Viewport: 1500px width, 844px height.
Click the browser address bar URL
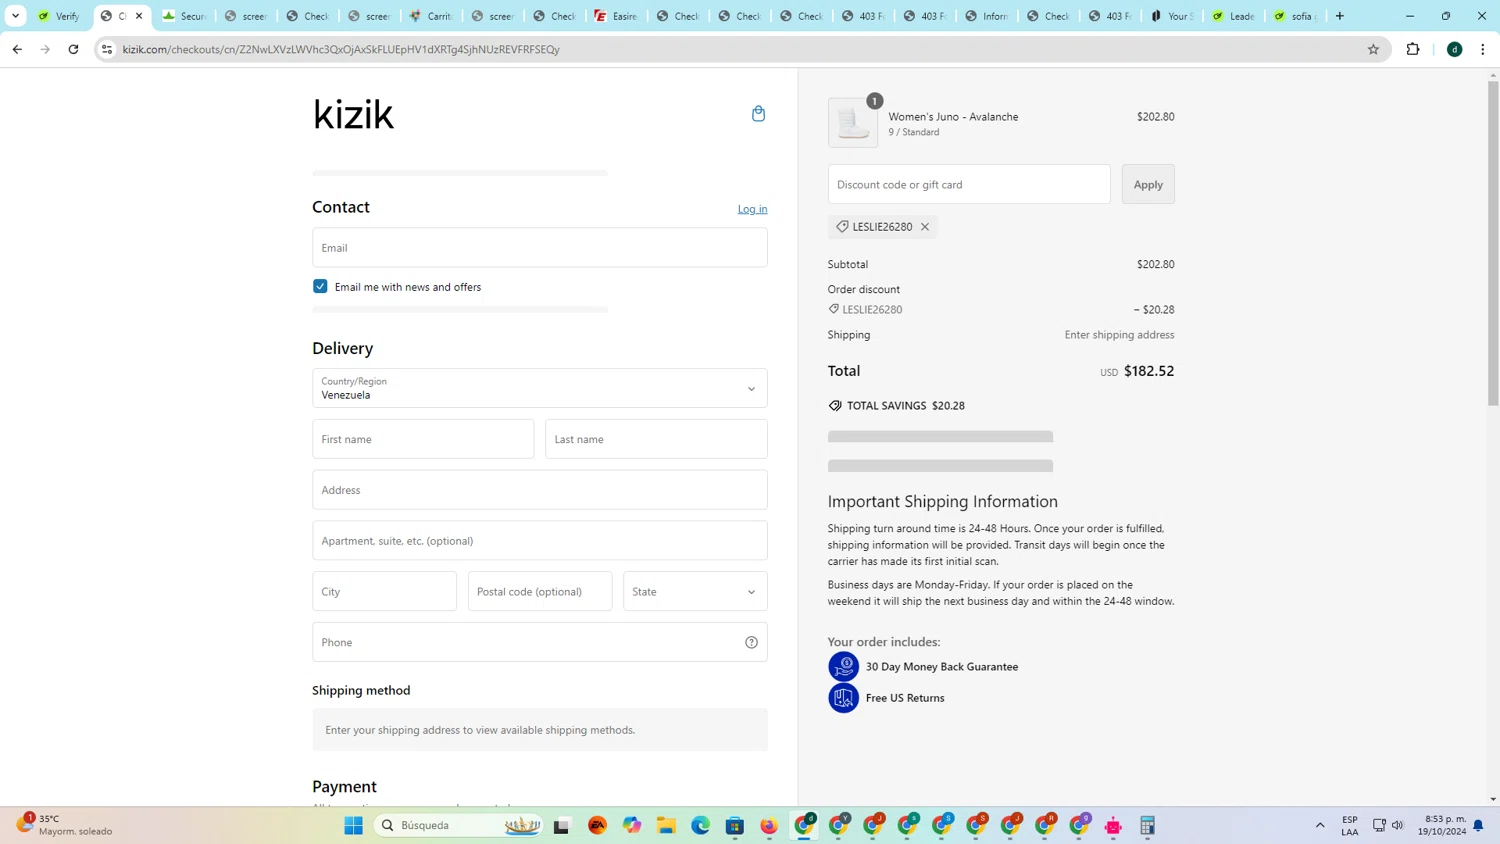pos(341,49)
